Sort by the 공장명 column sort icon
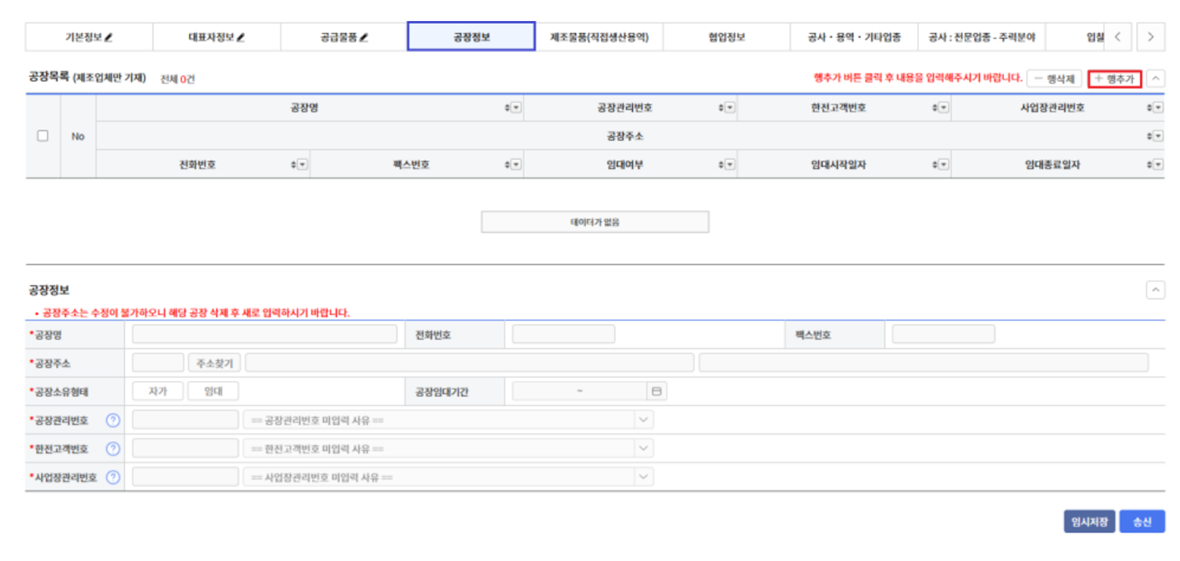Image resolution: width=1180 pixels, height=561 pixels. pyautogui.click(x=507, y=108)
